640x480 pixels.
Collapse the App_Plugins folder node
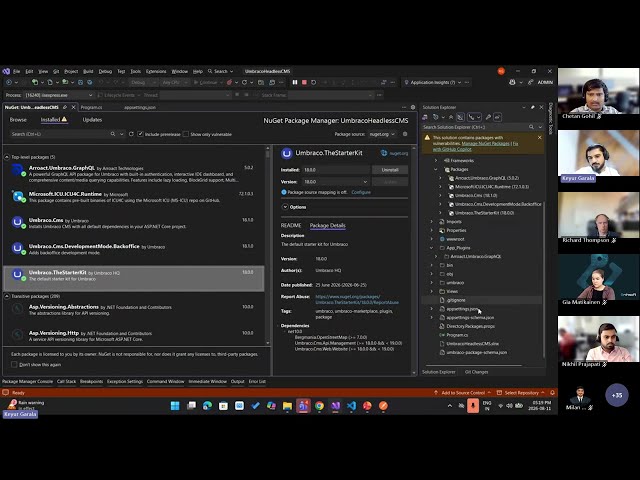pos(431,248)
